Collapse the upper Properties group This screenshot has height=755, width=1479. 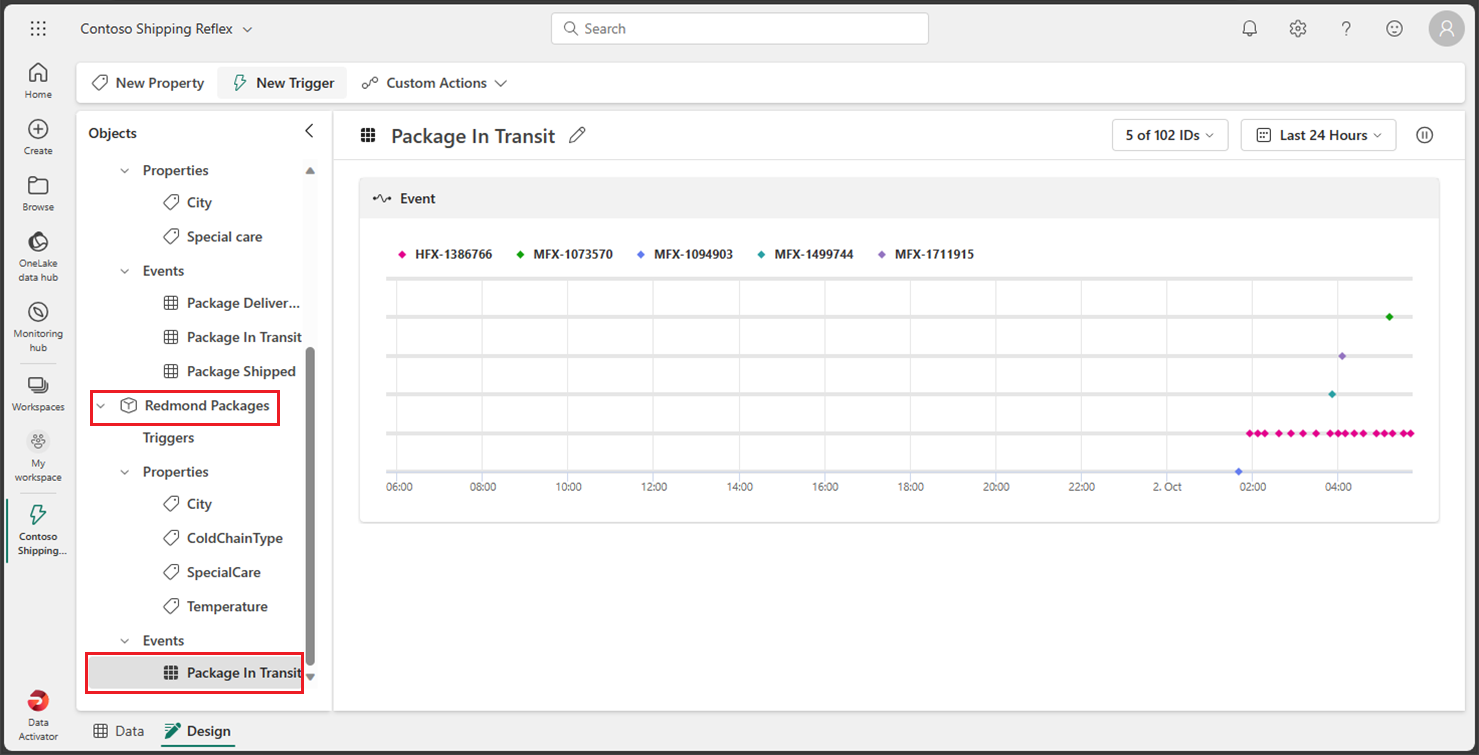125,170
